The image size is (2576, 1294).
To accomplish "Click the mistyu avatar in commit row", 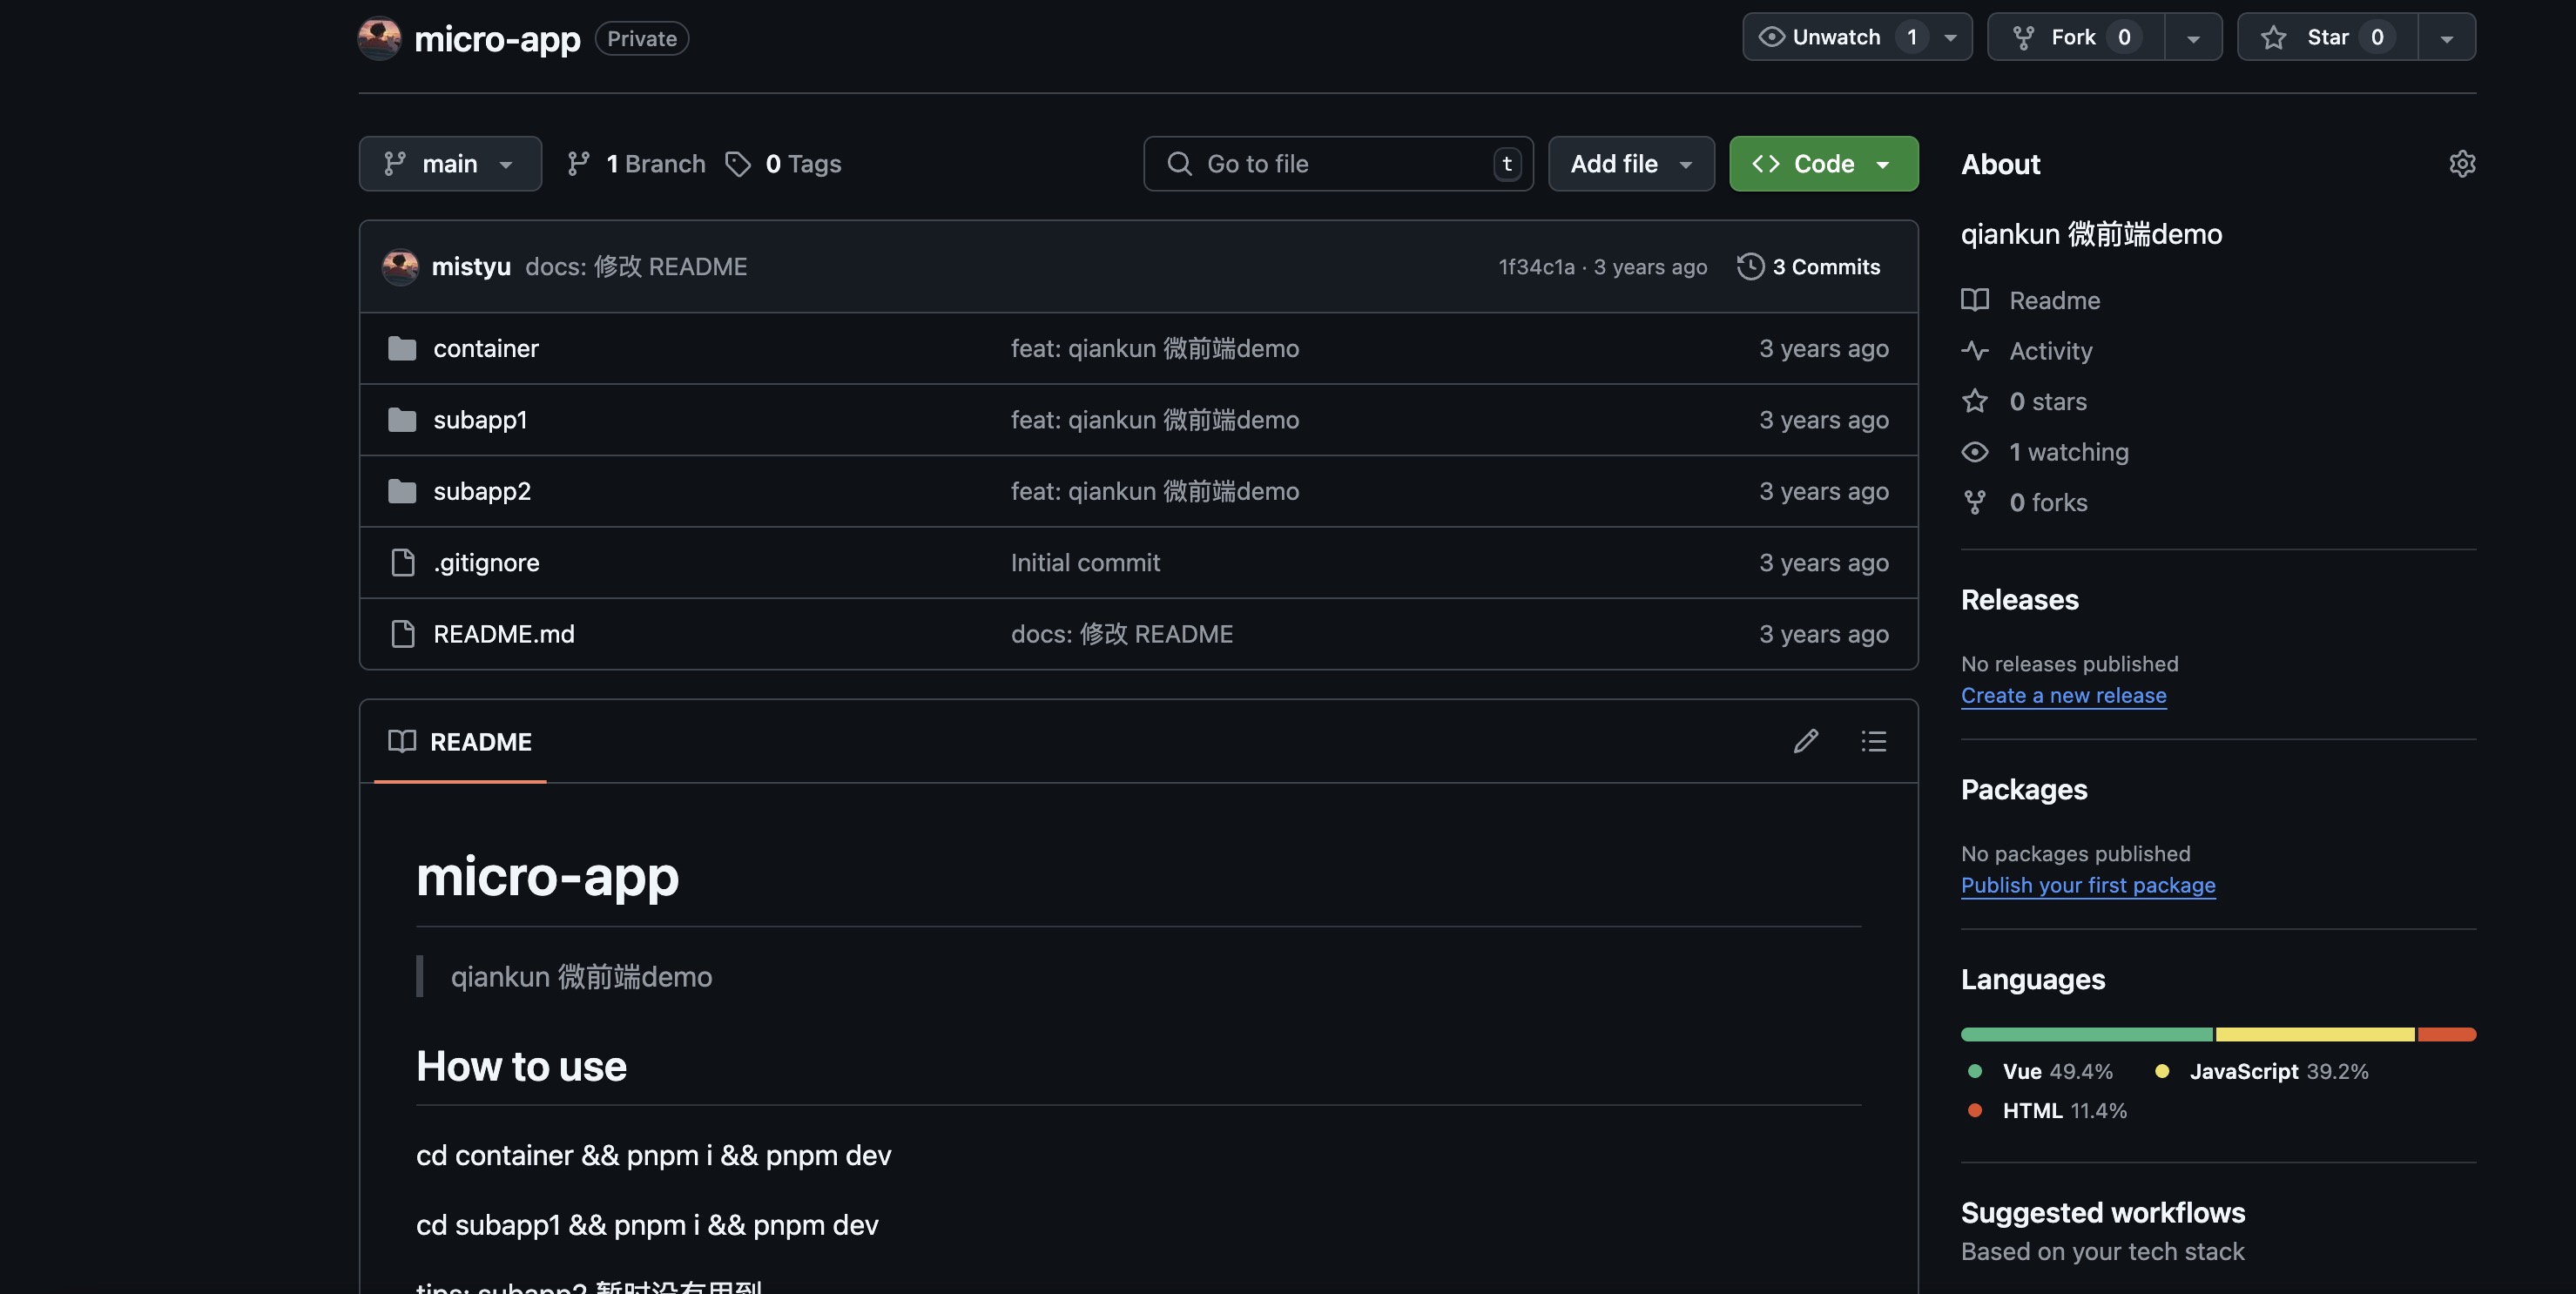I will click(x=400, y=266).
